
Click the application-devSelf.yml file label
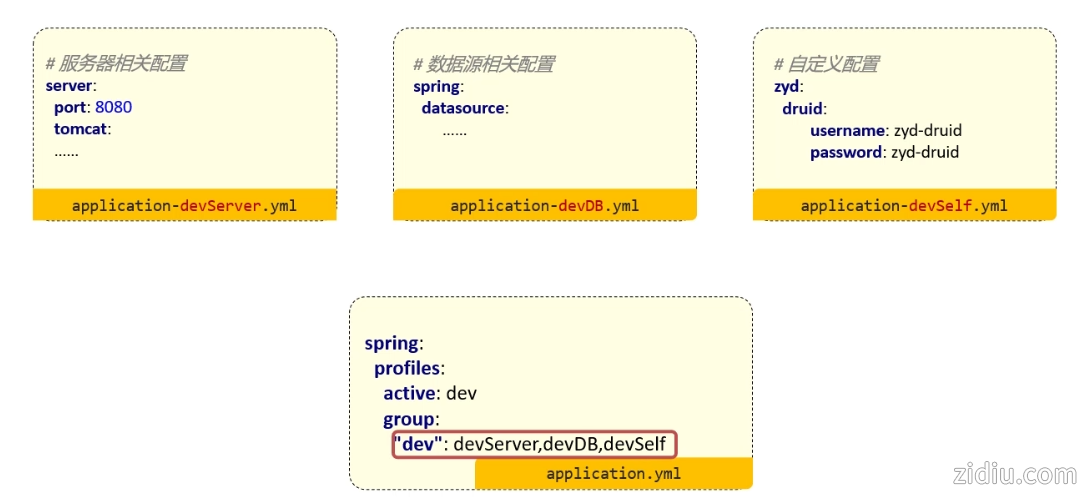click(x=904, y=206)
